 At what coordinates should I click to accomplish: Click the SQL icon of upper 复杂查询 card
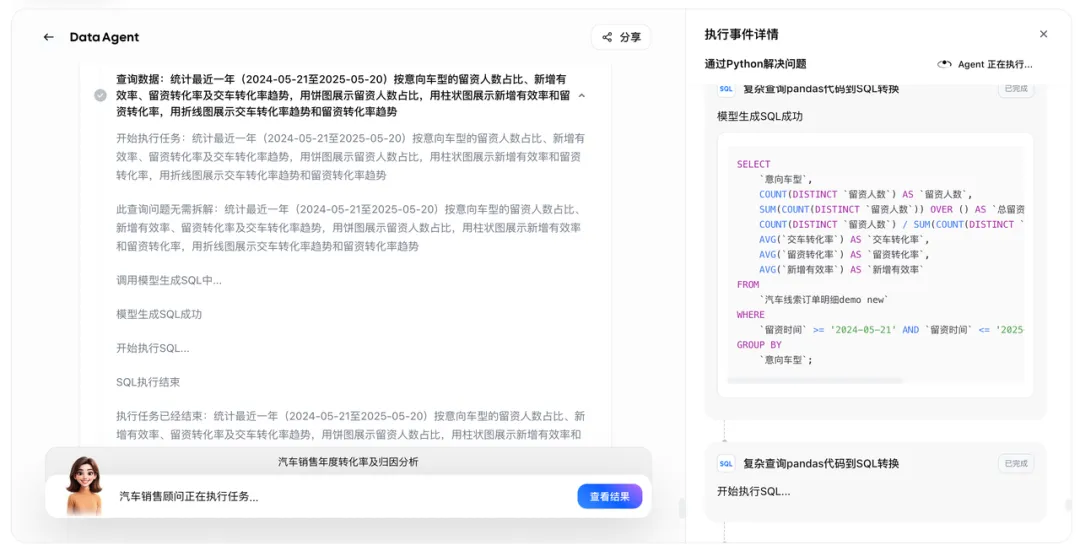[726, 89]
